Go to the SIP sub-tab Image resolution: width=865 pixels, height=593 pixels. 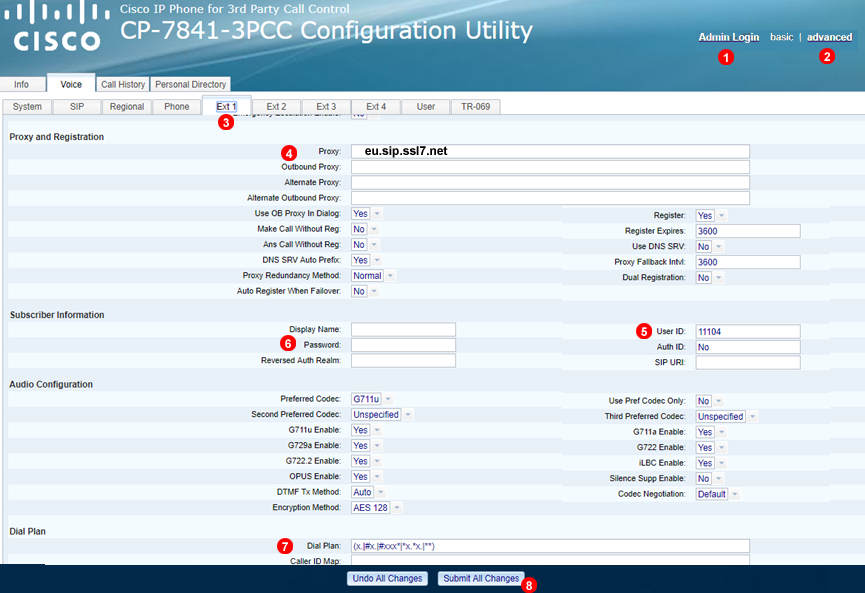click(77, 106)
